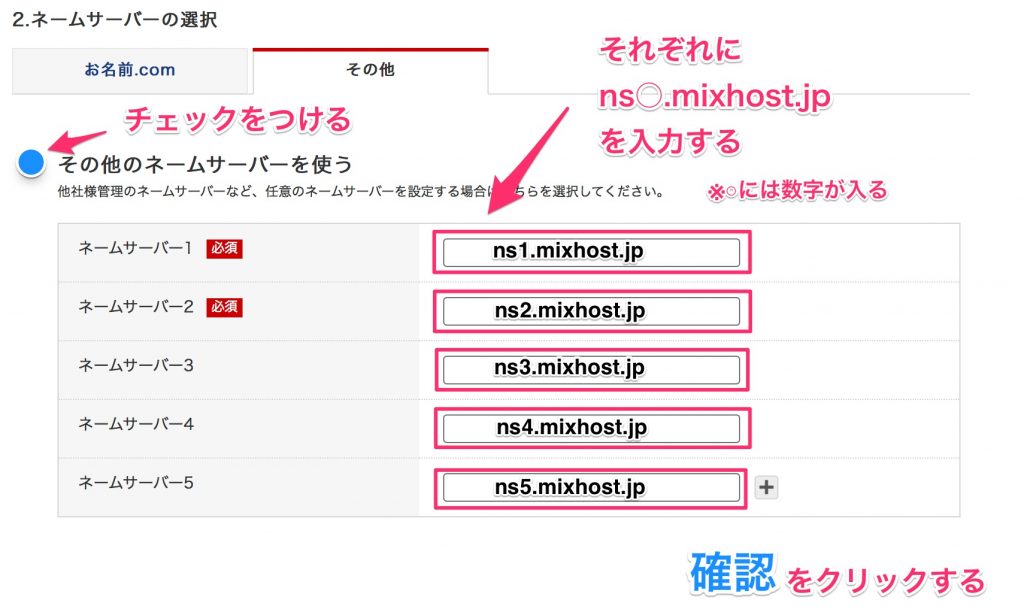Select the blue radio button circle
The image size is (1024, 612).
(x=32, y=162)
